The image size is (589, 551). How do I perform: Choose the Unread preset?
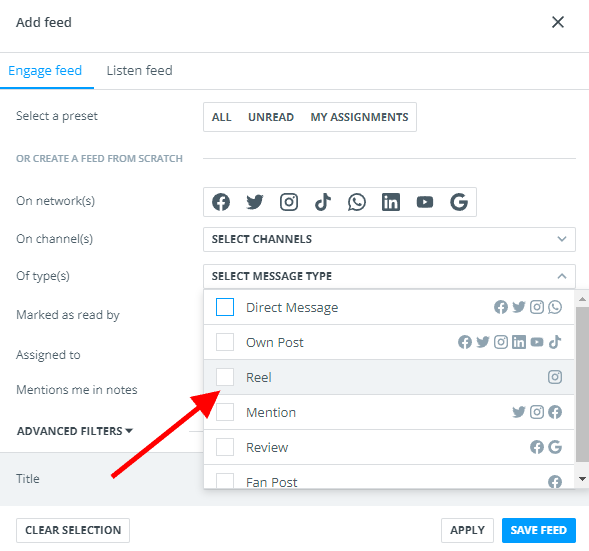[271, 117]
